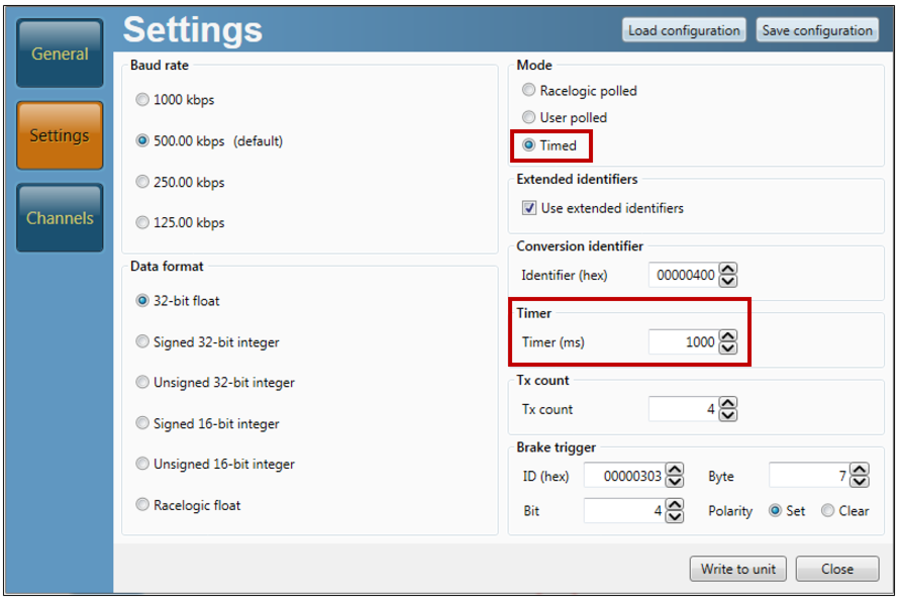Screen dimensions: 900x601
Task: Select the Racelogic polled mode
Action: click(x=529, y=90)
